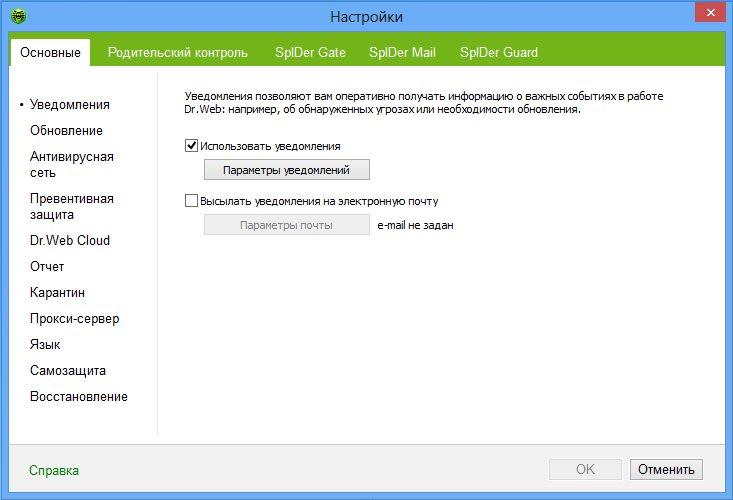Open the Обновление section

tap(66, 130)
